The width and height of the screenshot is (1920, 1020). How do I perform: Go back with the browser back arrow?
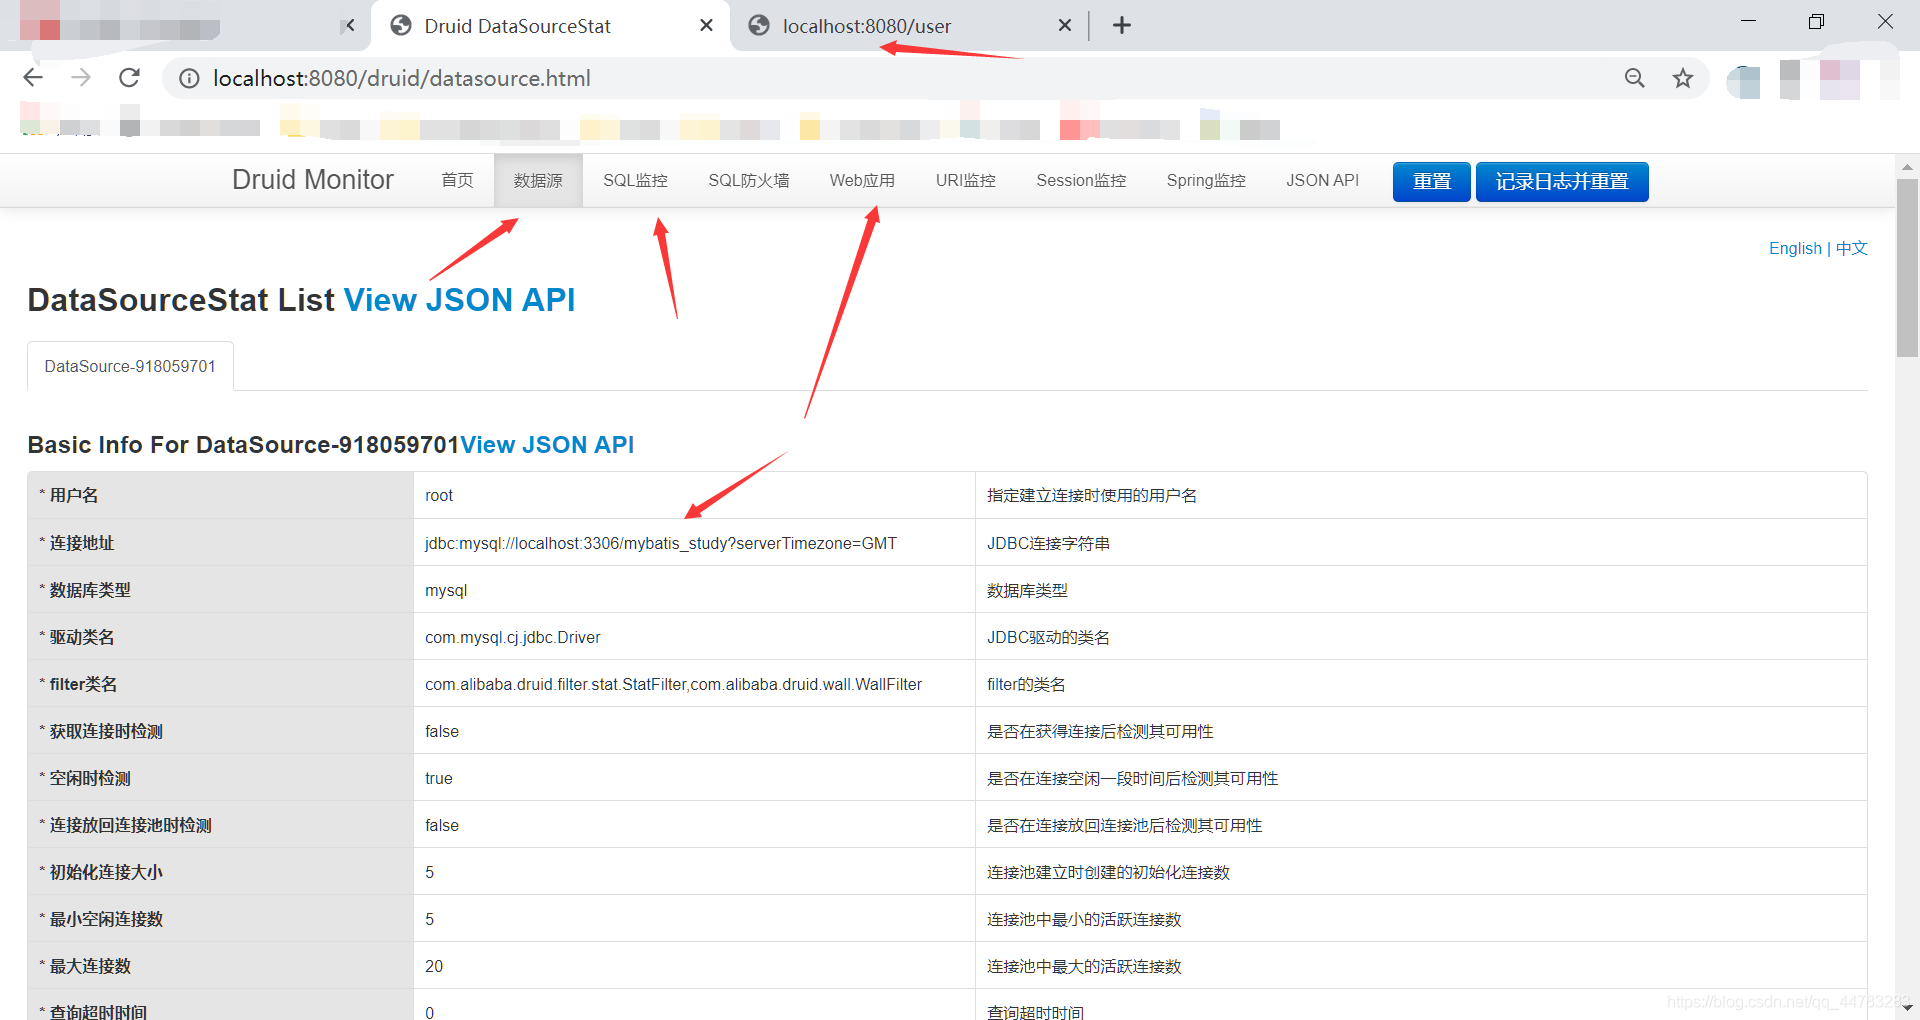(x=33, y=78)
